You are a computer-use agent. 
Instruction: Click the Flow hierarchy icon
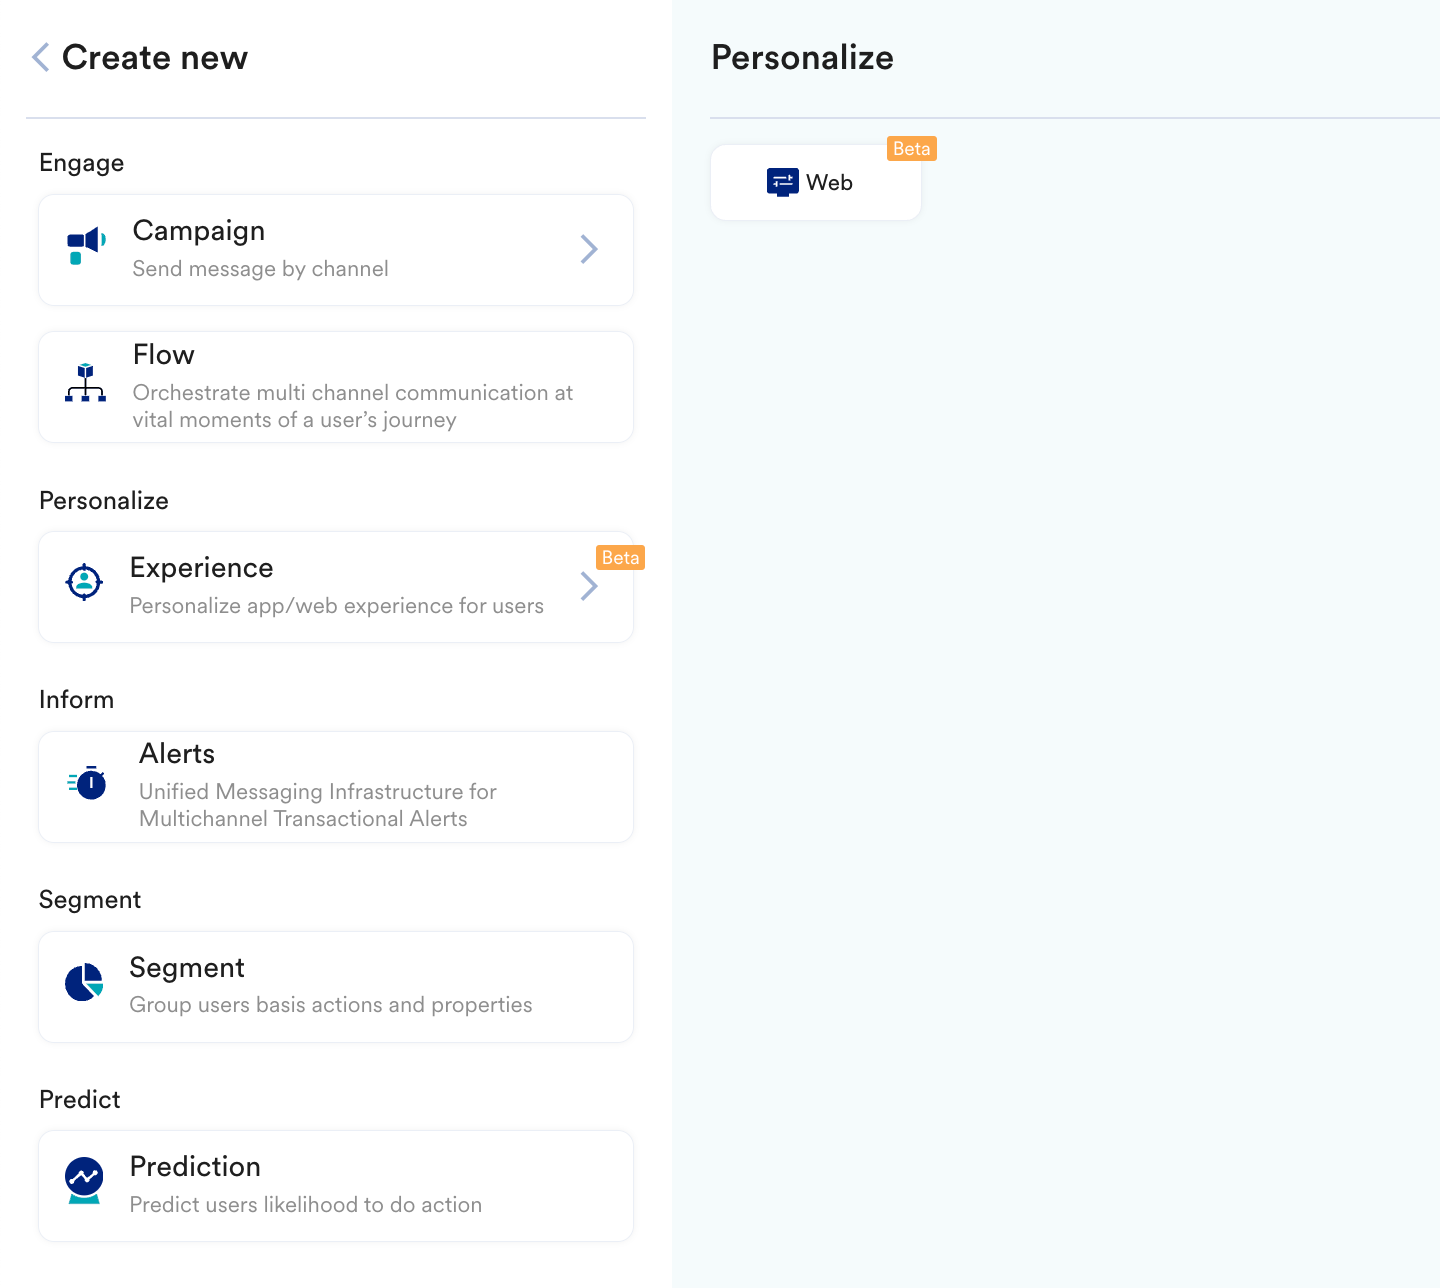[85, 383]
